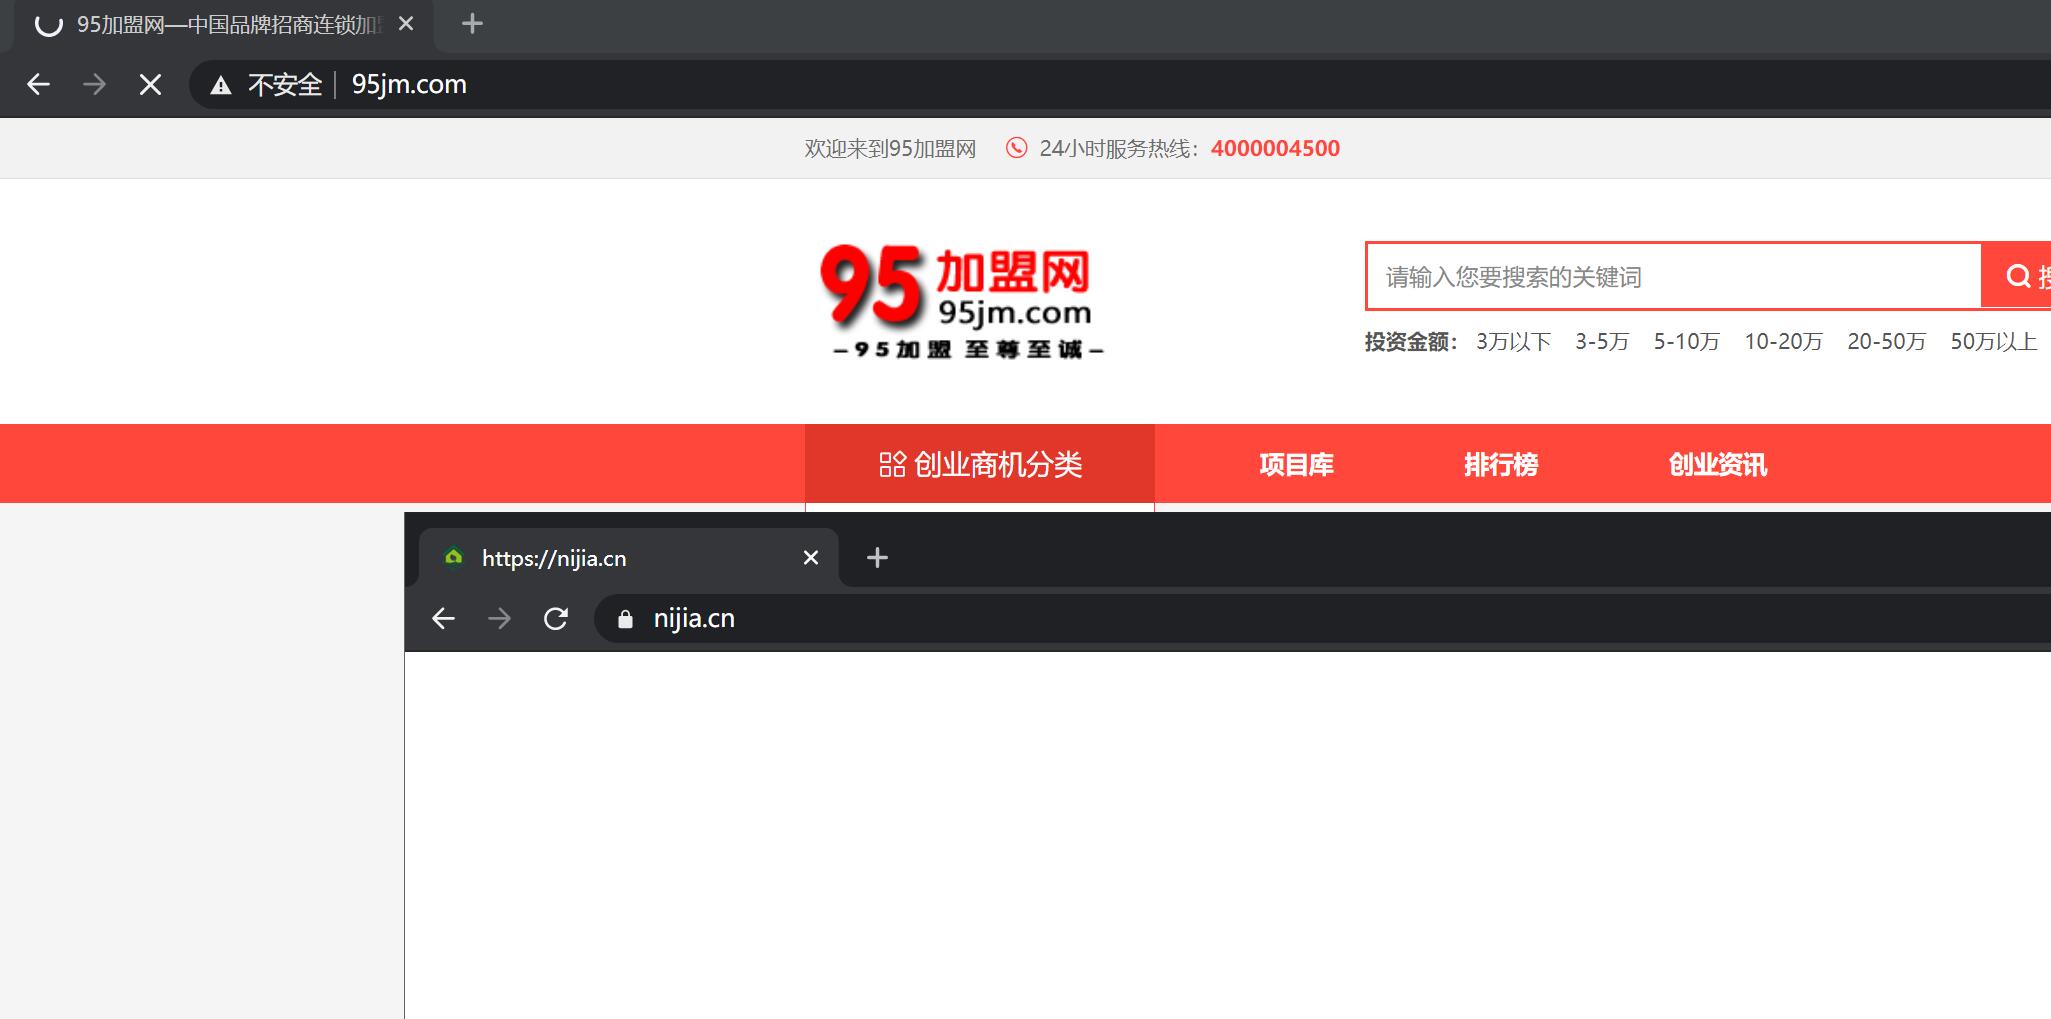
Task: Focus the keyword search input field
Action: click(x=1674, y=276)
